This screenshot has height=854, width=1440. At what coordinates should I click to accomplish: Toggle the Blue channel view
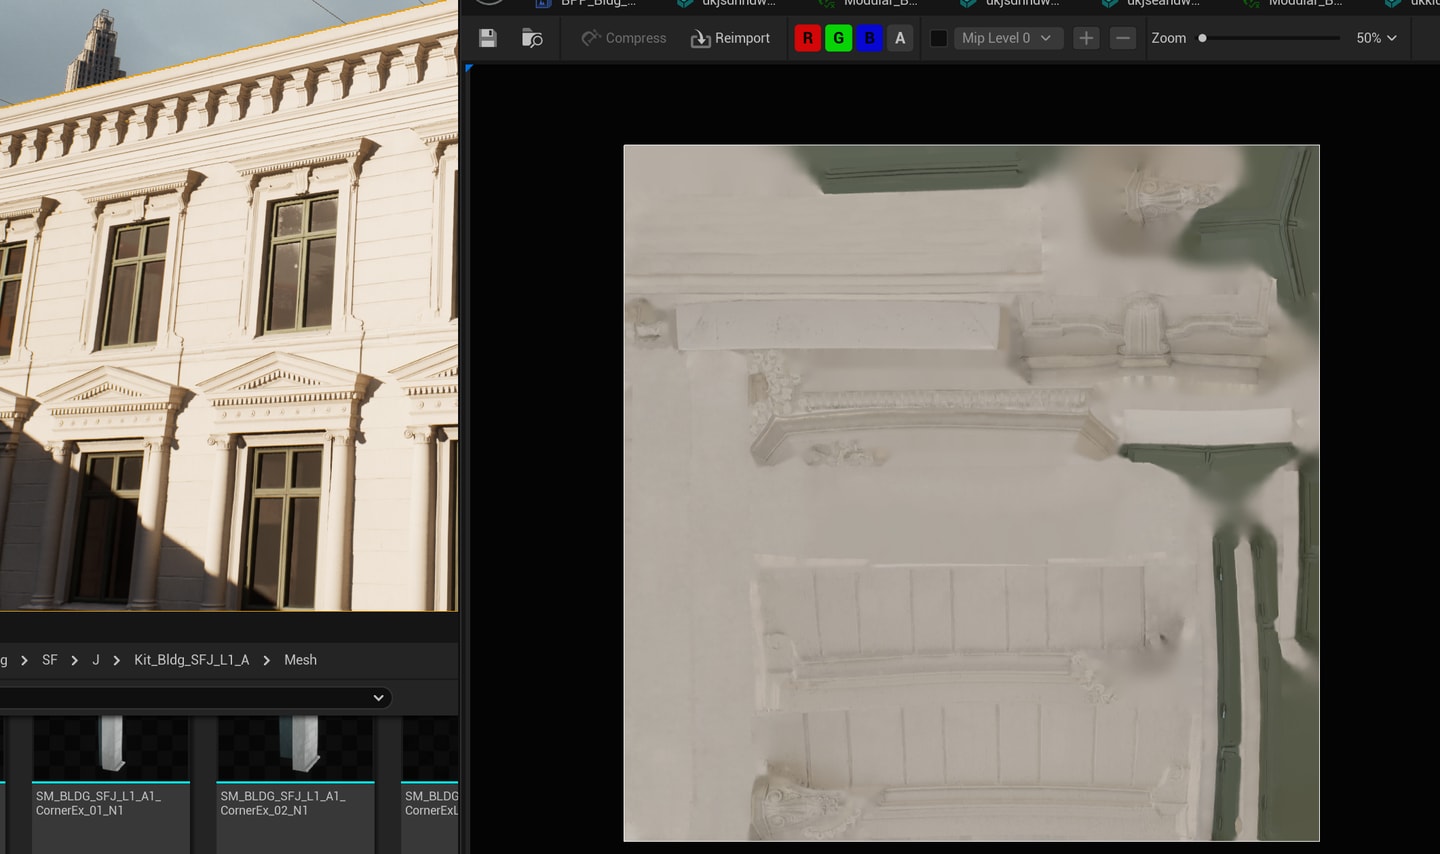(869, 38)
